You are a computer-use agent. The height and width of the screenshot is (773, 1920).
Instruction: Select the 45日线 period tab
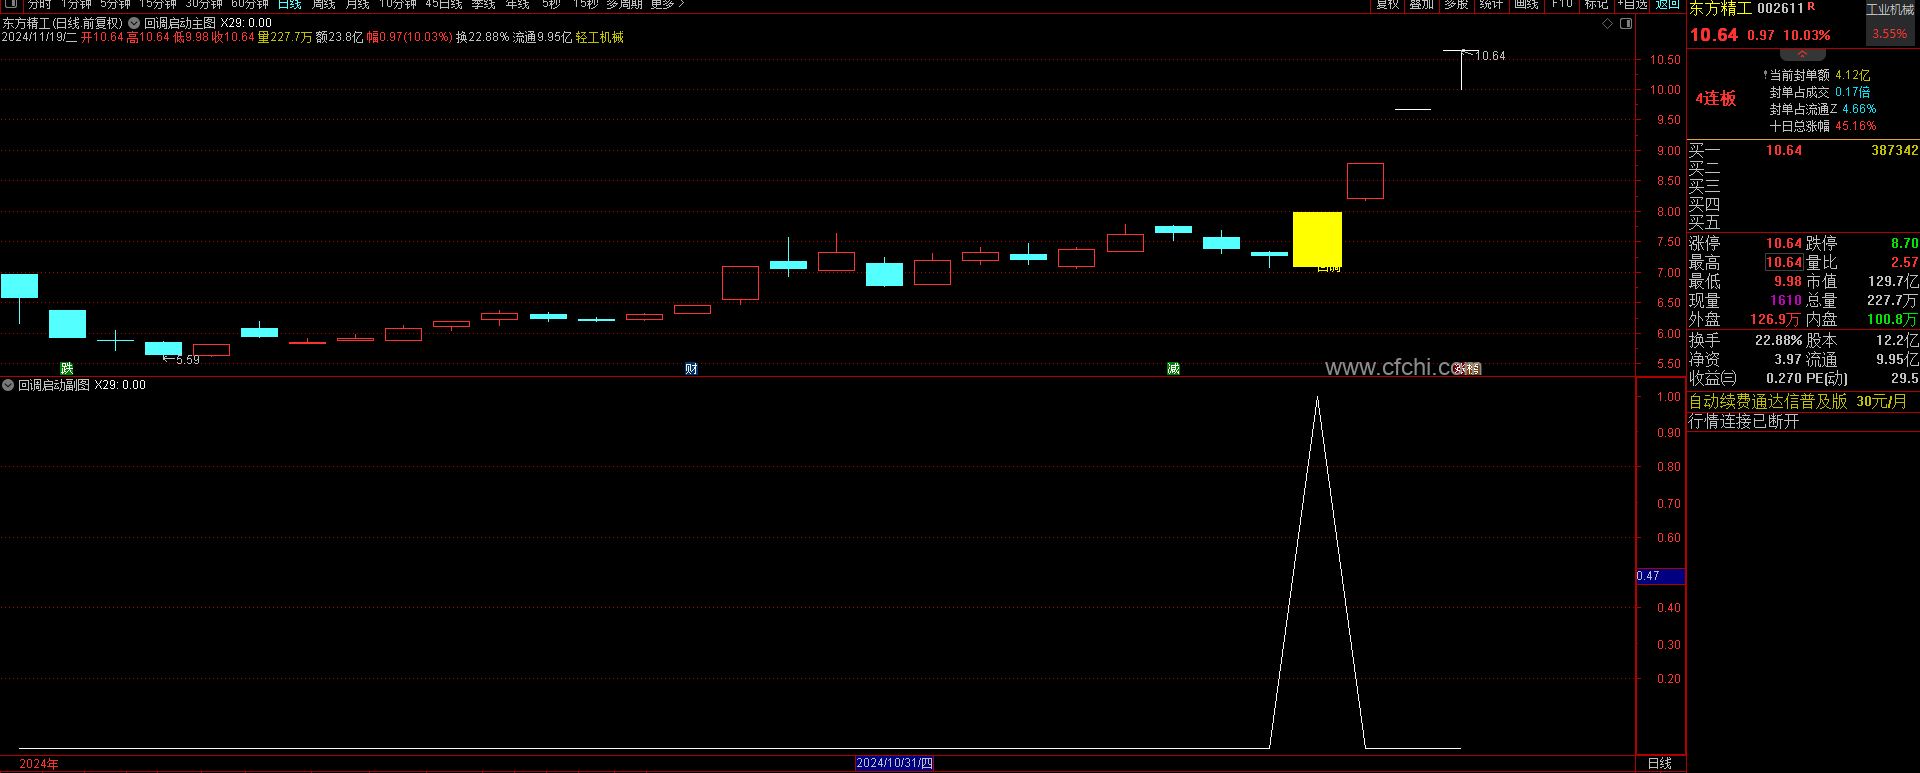click(444, 4)
